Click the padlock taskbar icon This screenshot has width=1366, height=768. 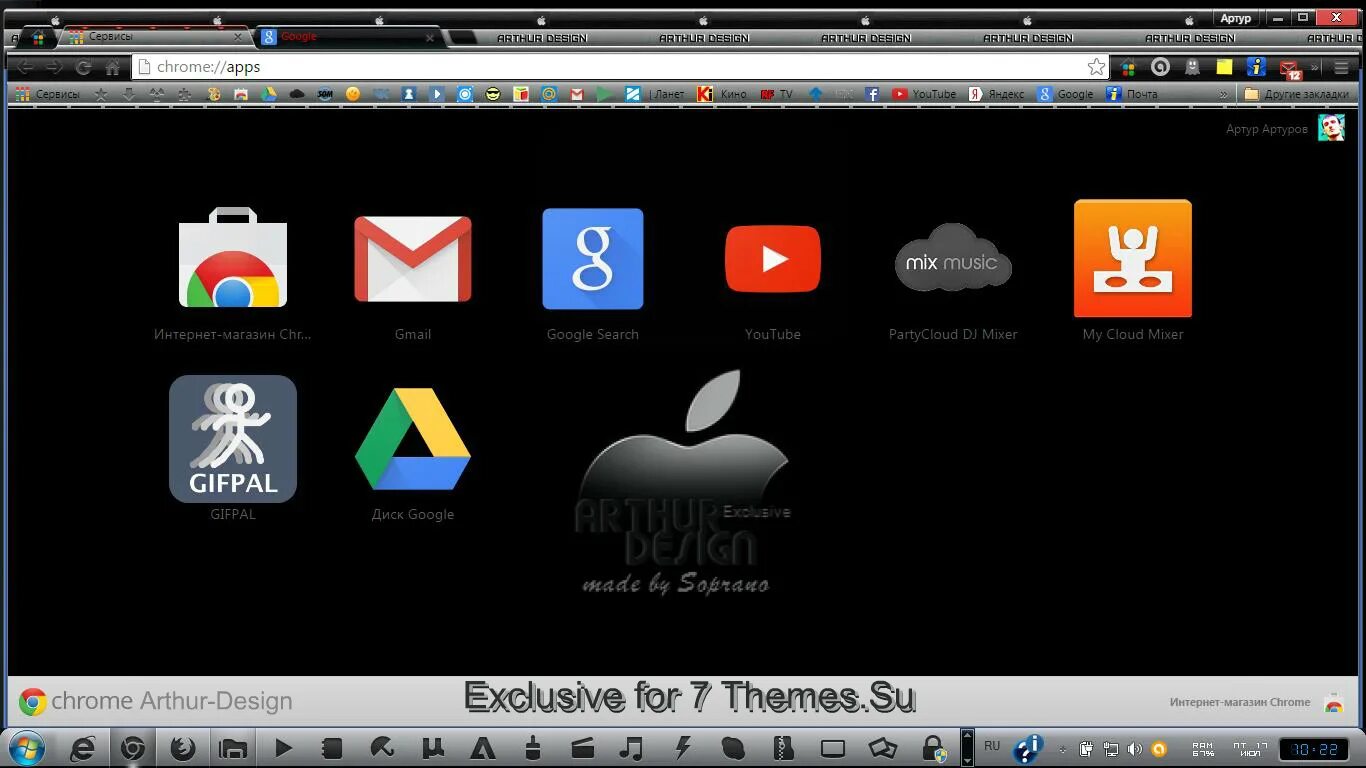[933, 748]
